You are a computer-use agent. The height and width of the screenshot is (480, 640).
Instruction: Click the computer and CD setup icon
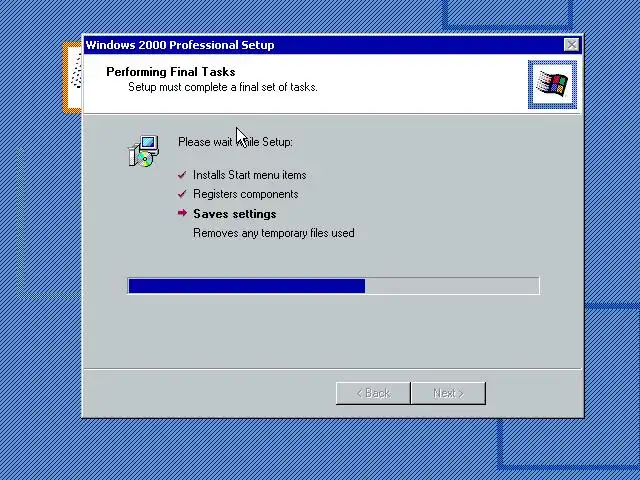(x=143, y=151)
